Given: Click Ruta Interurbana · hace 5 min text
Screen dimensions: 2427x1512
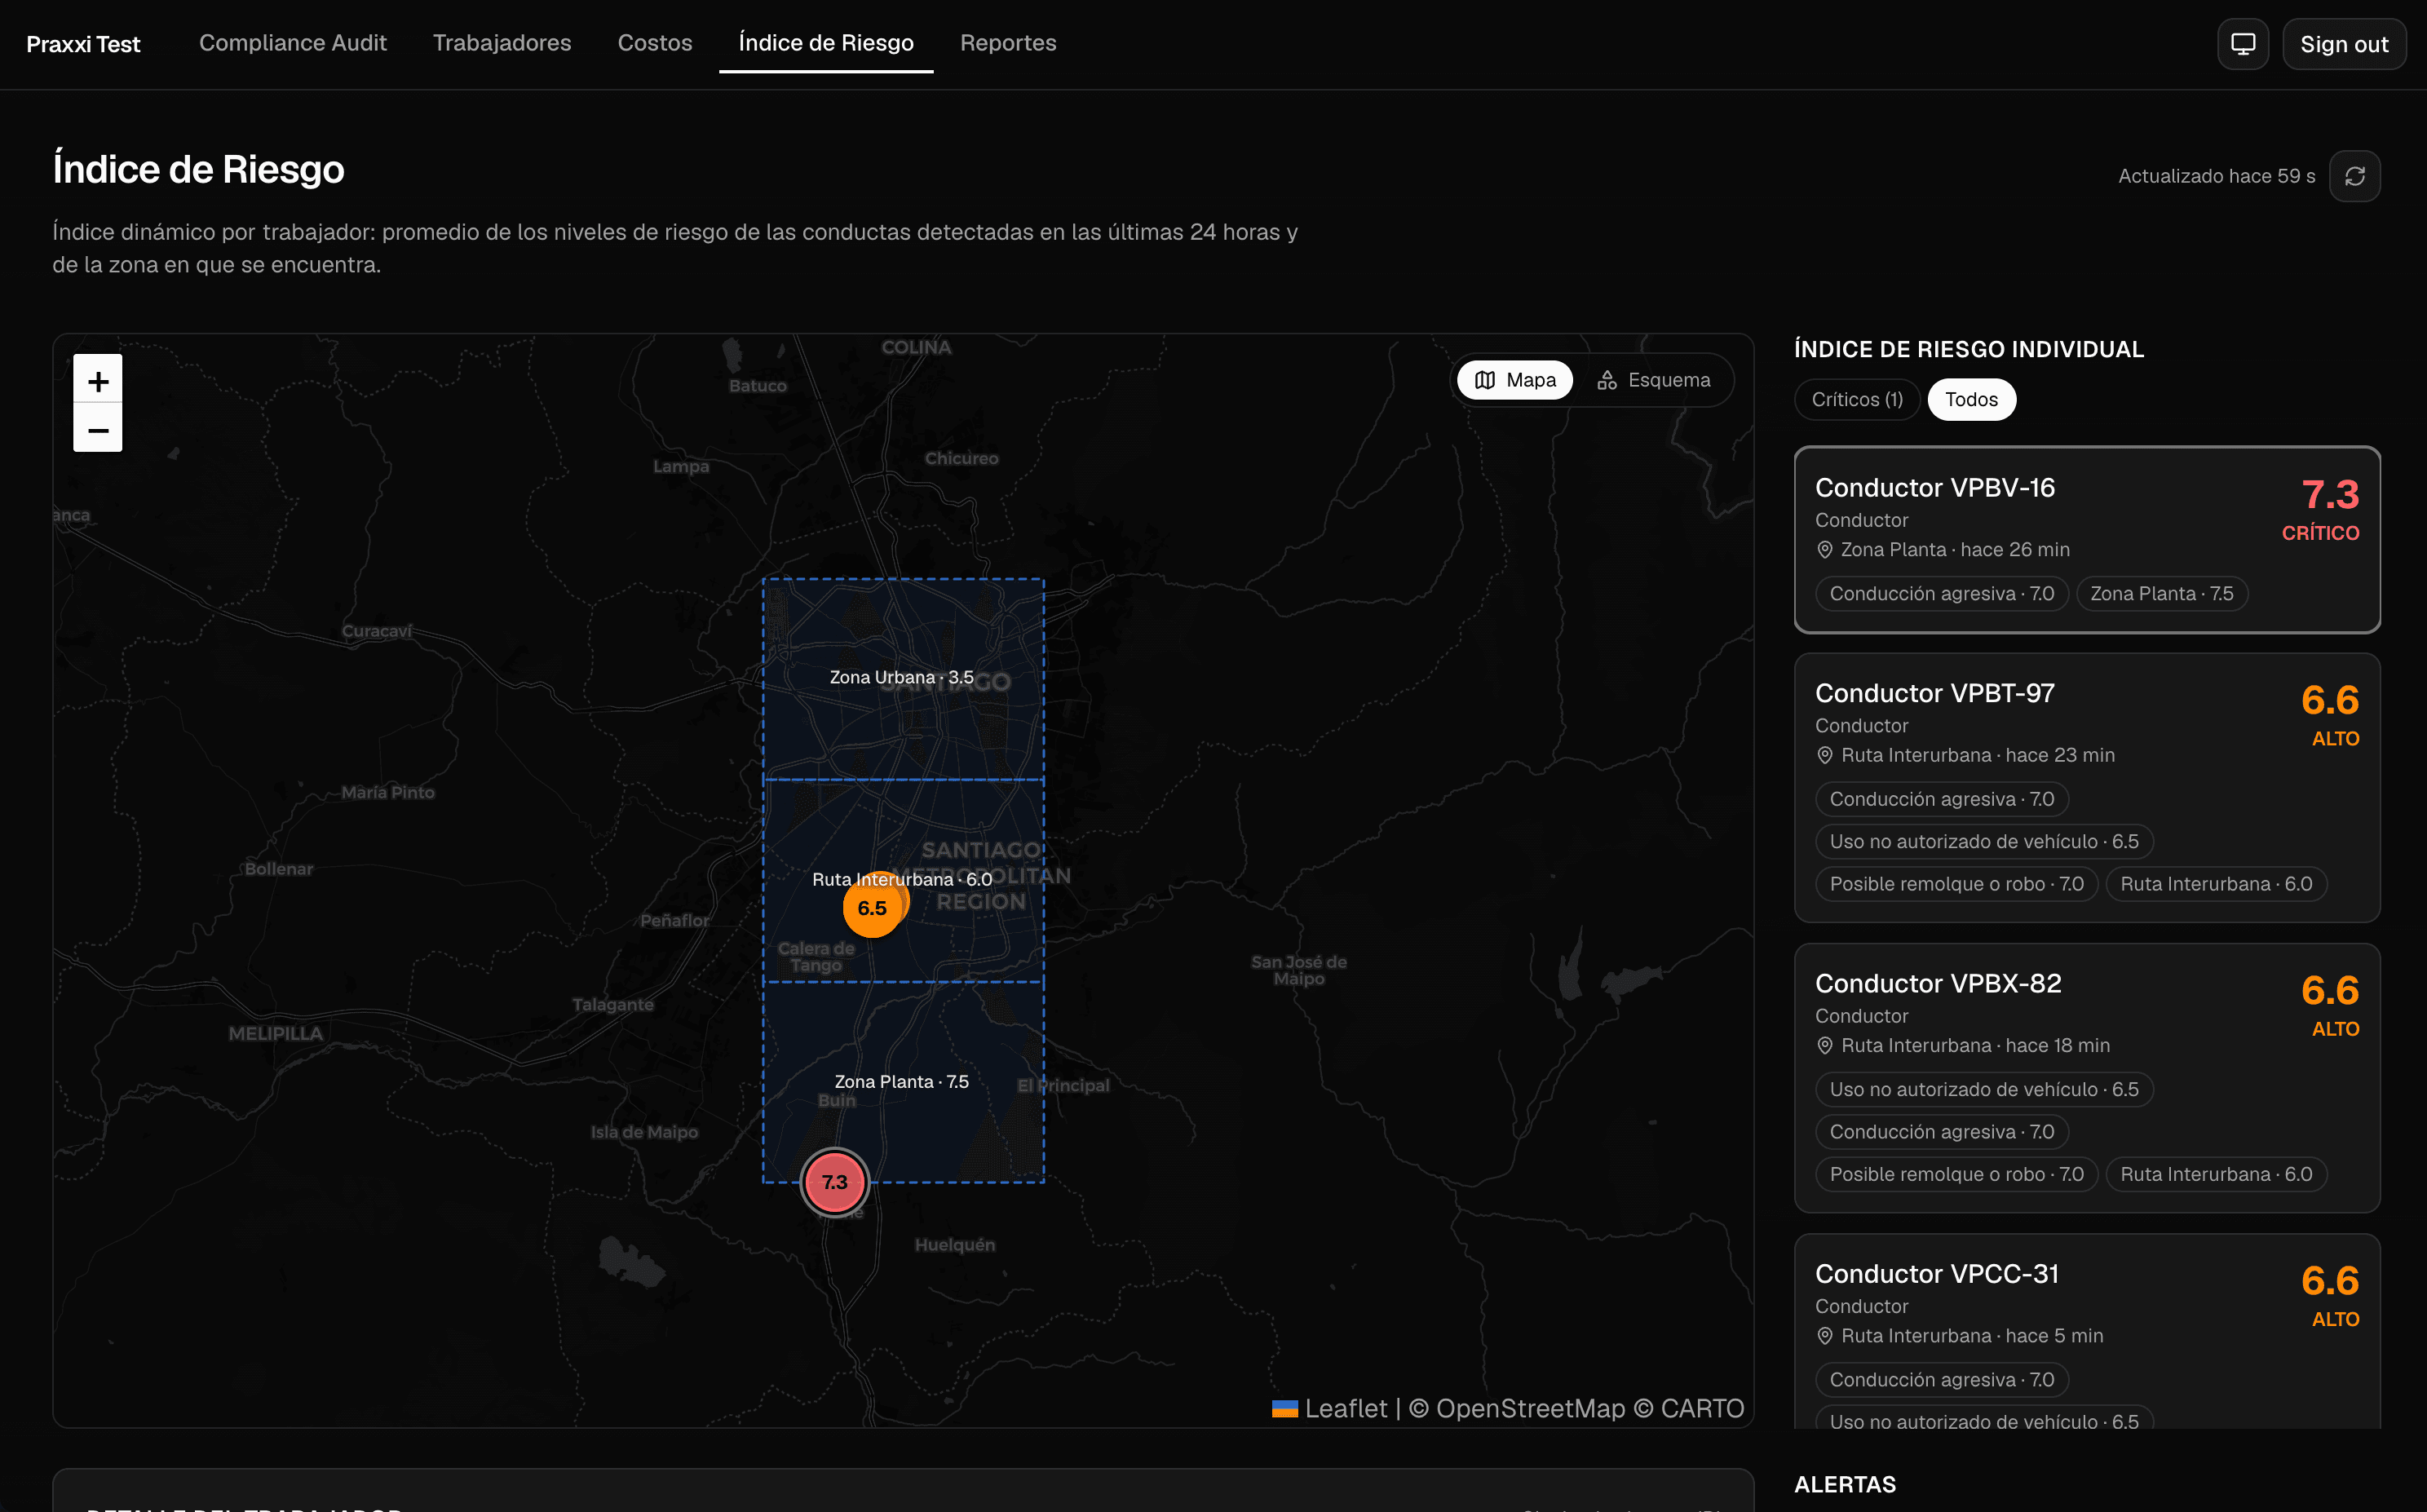Looking at the screenshot, I should click(x=1972, y=1336).
